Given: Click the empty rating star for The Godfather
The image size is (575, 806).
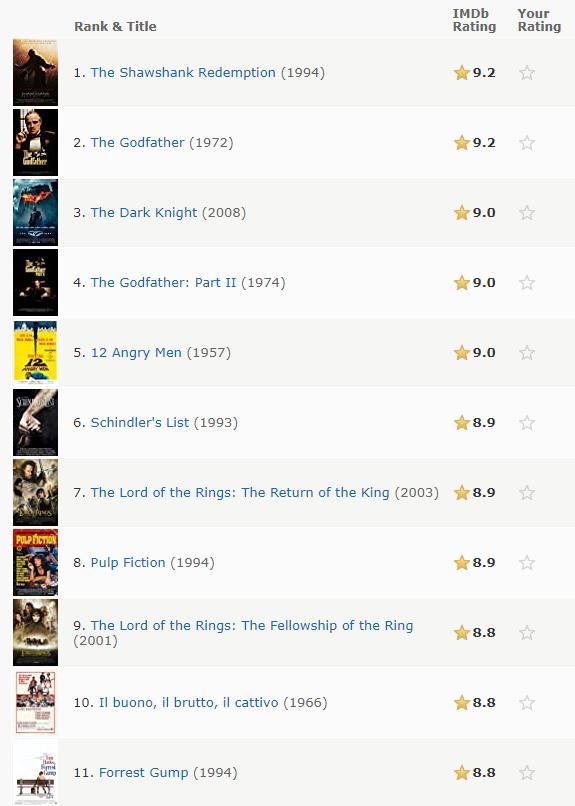Looking at the screenshot, I should (527, 142).
